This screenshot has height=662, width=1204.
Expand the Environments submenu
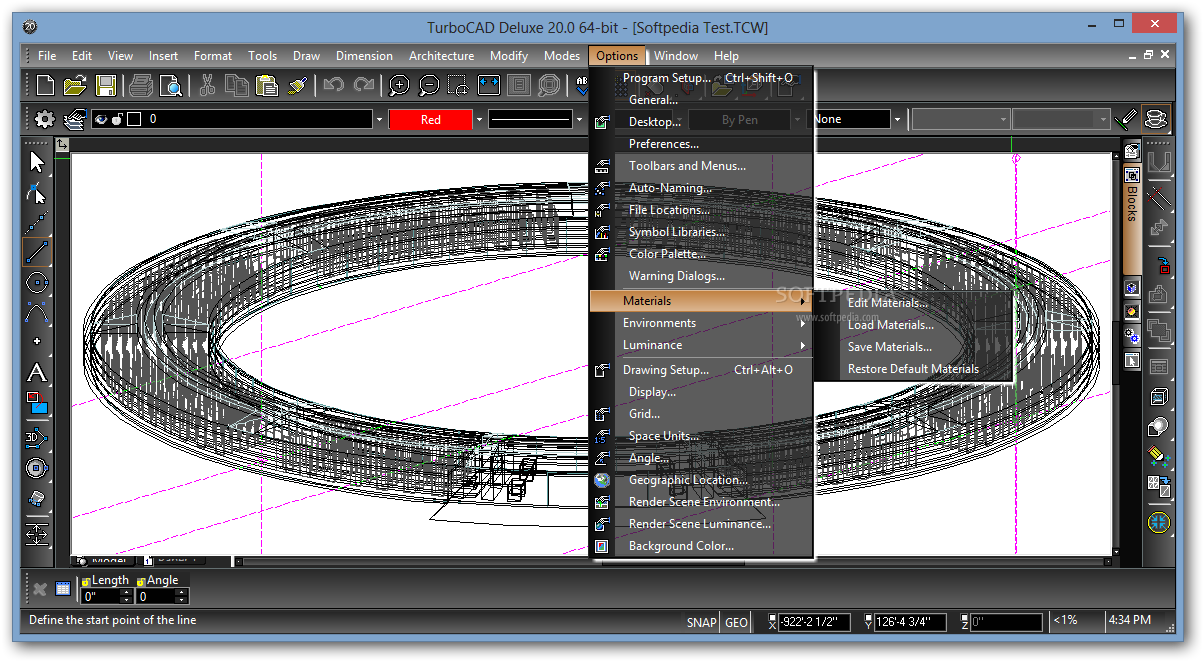[x=701, y=323]
